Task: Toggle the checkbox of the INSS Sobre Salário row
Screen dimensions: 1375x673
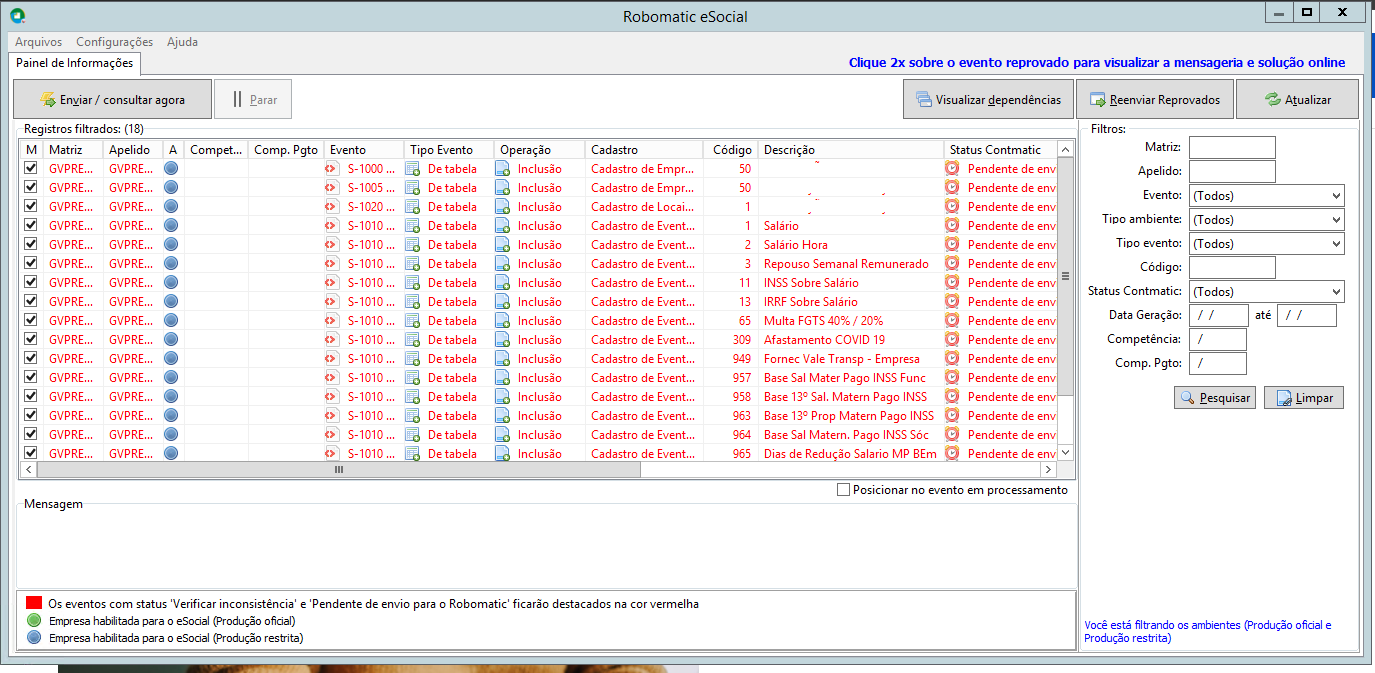Action: (31, 283)
